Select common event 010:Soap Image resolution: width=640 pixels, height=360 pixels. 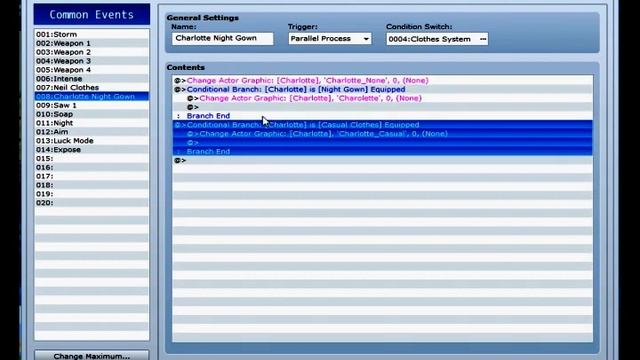click(92, 114)
